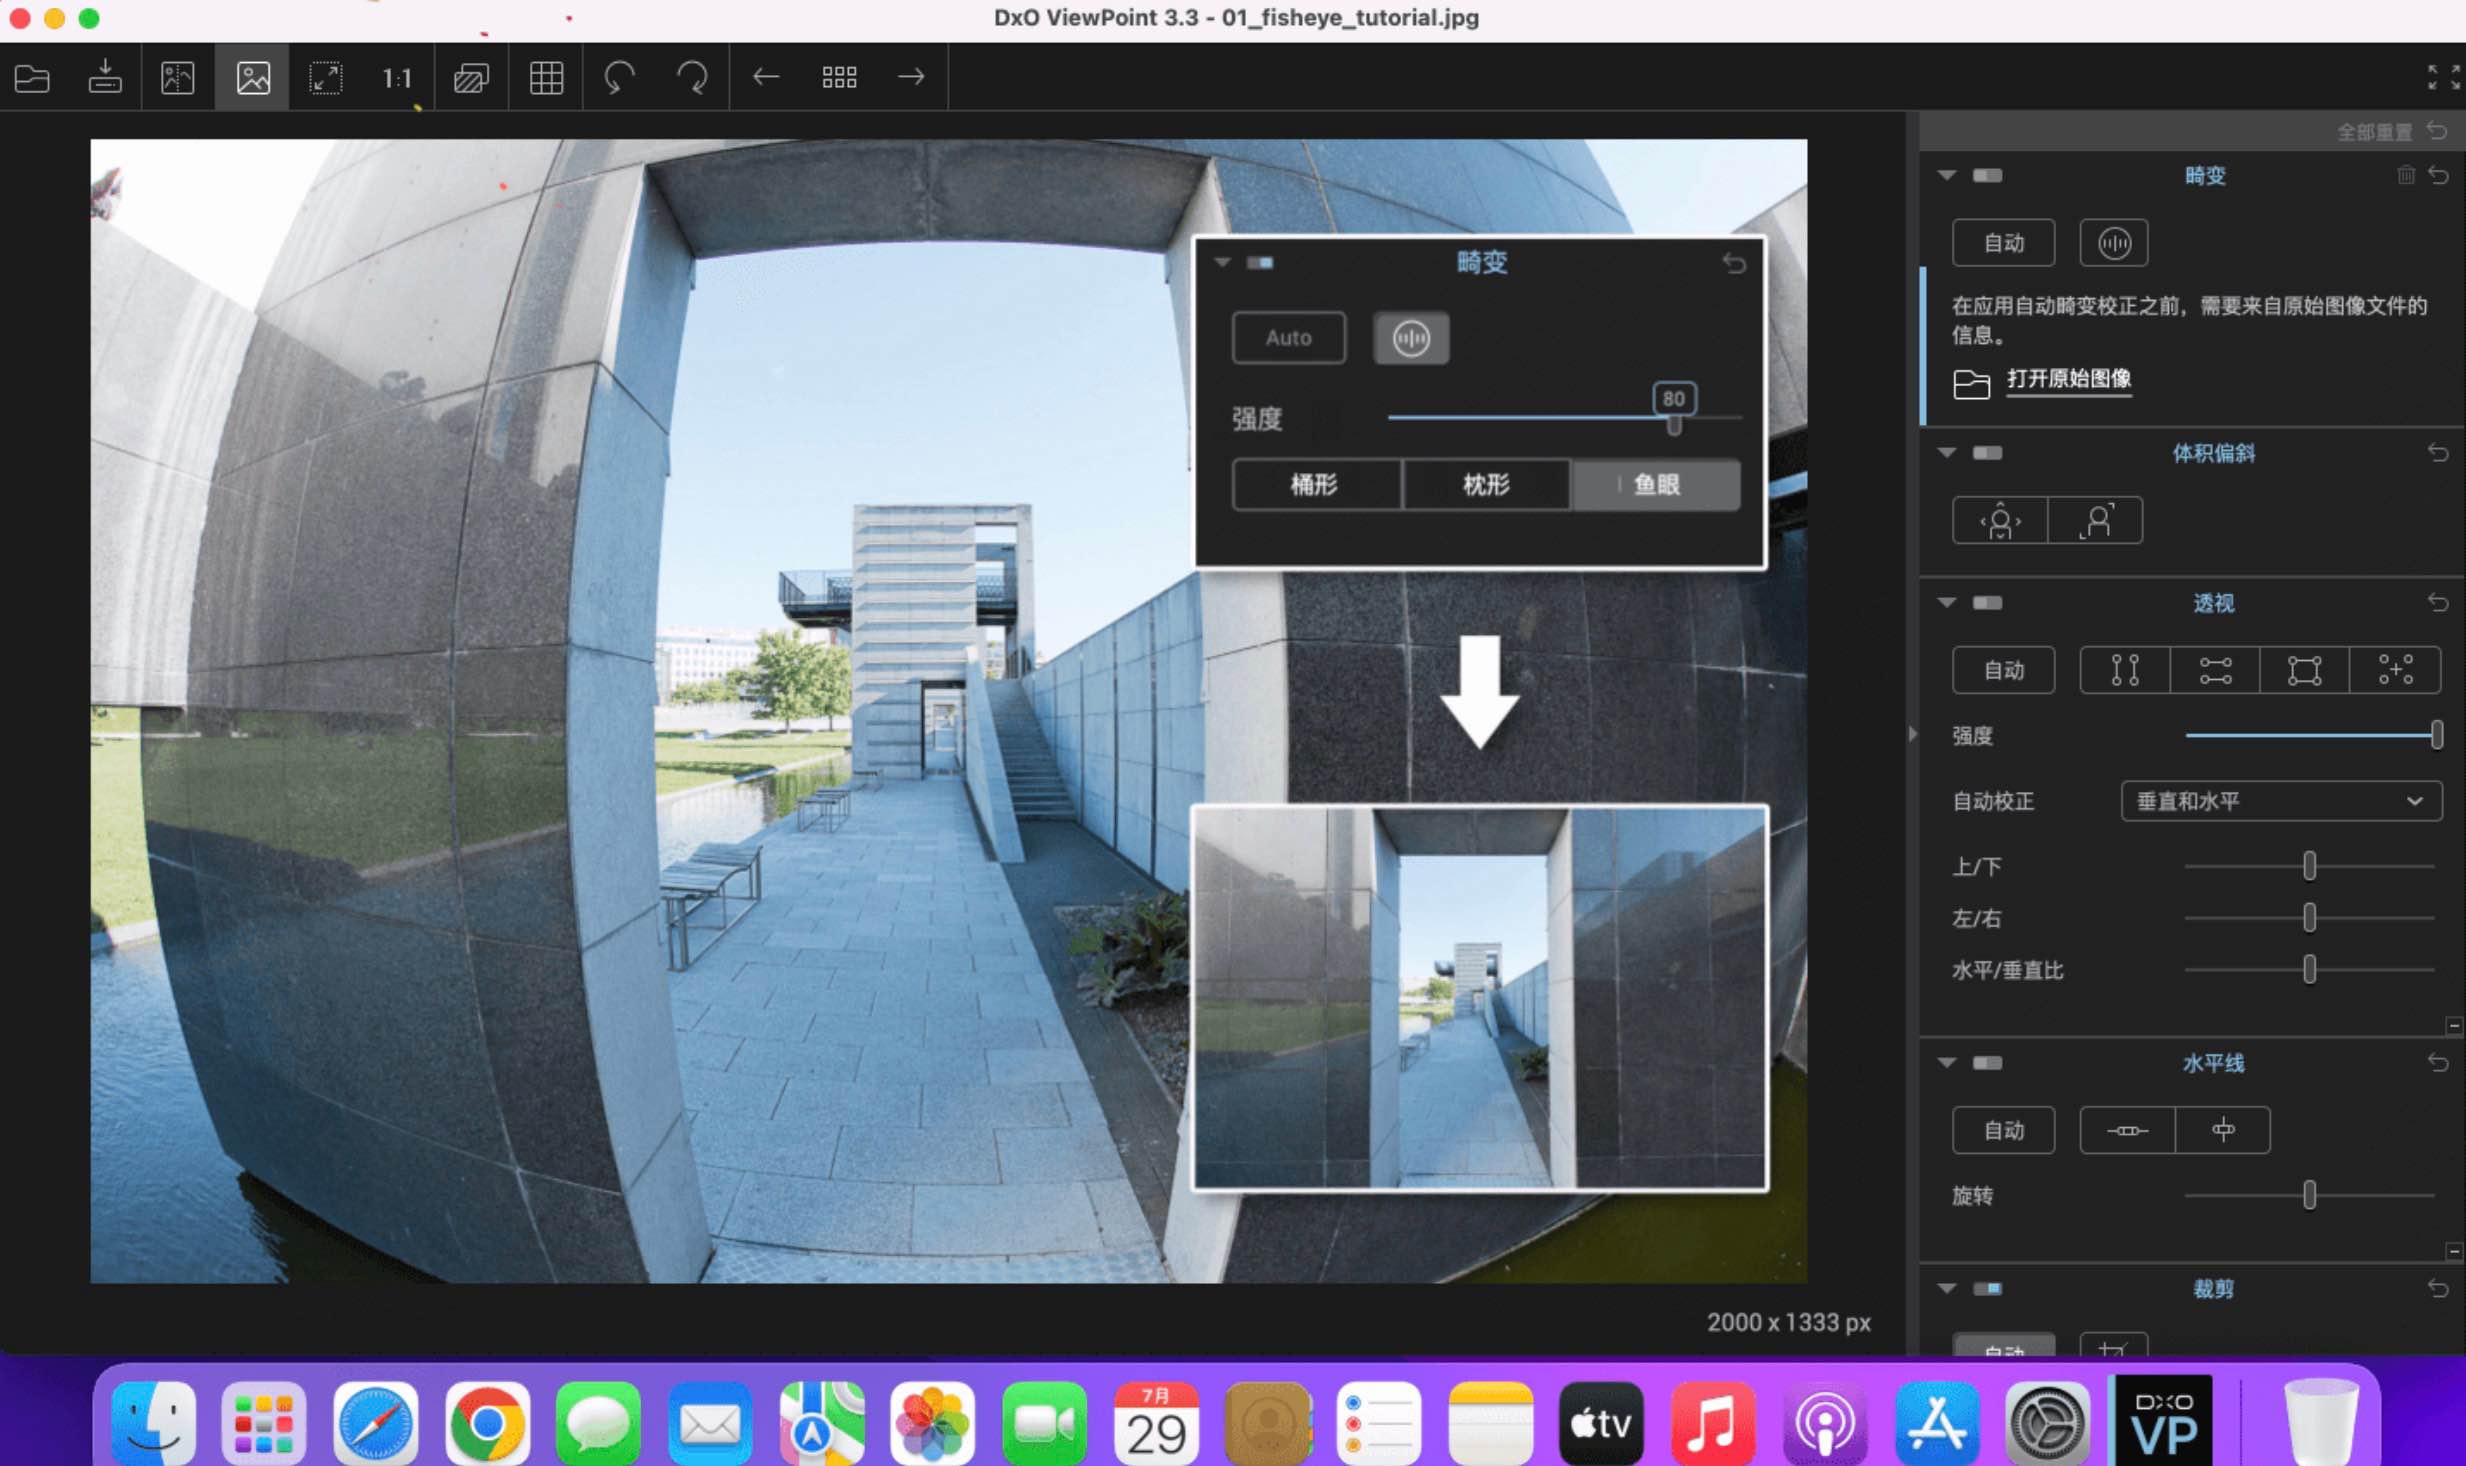Select manual distortion correction icon in 畸变 panel
2466x1466 pixels.
click(x=2113, y=243)
